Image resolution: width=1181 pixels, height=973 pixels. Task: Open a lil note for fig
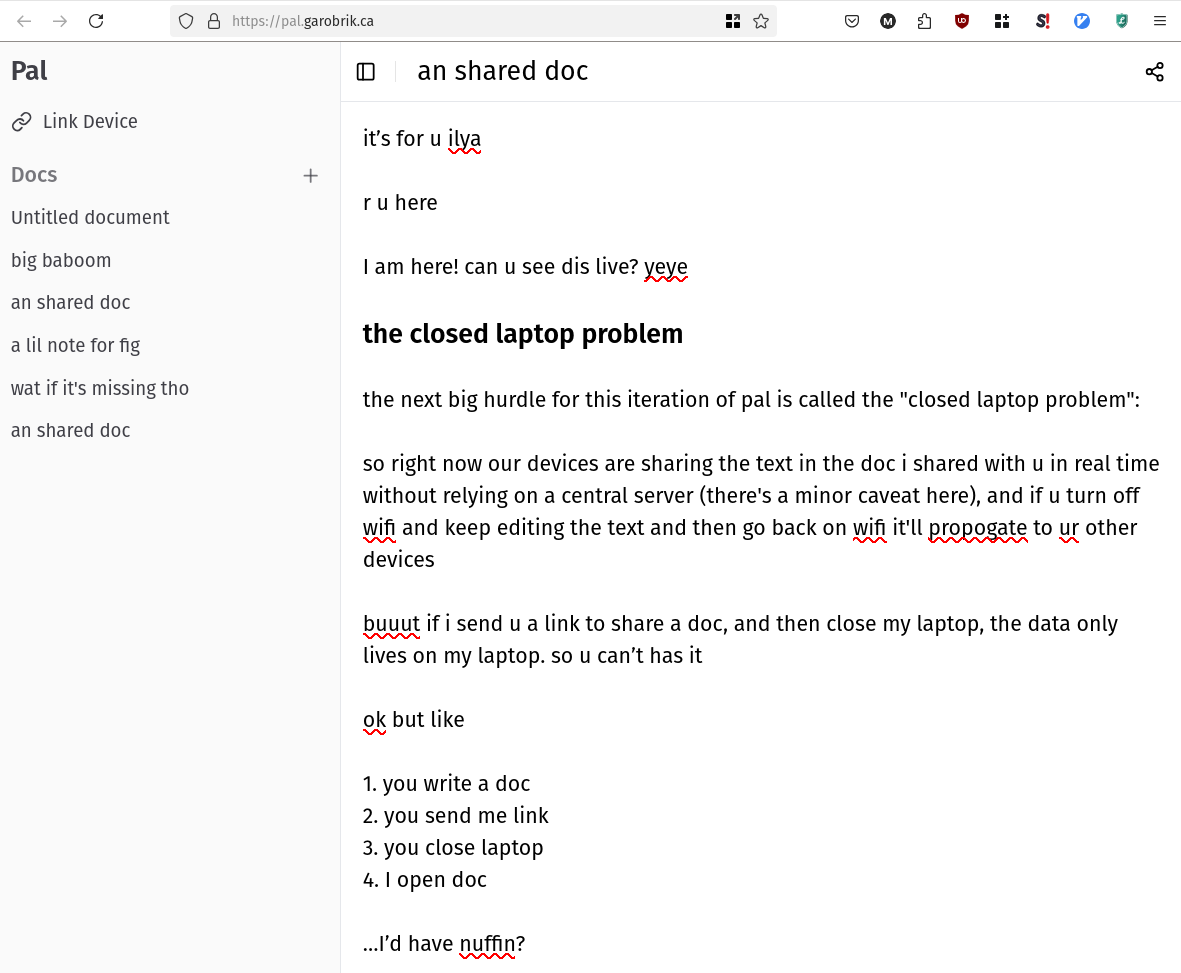point(75,345)
